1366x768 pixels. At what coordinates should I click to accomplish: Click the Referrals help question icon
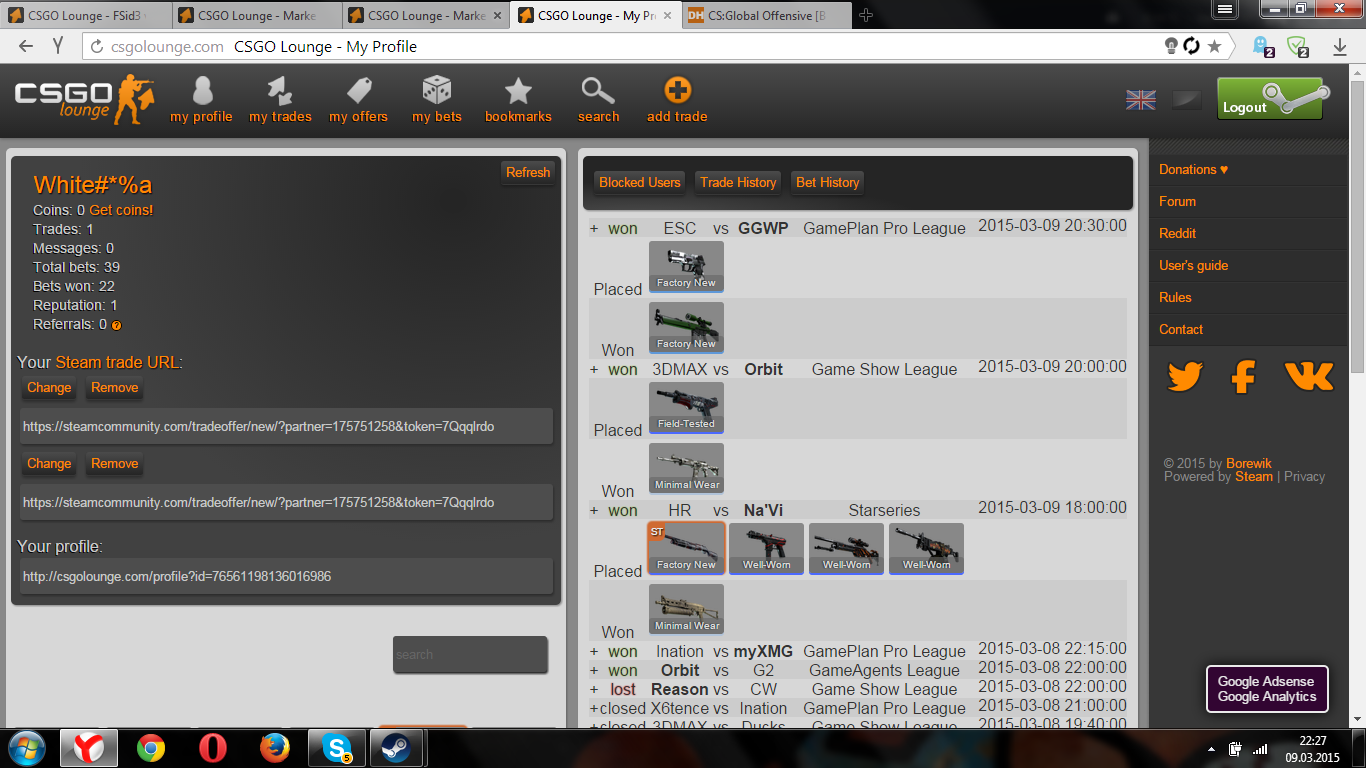click(x=117, y=325)
